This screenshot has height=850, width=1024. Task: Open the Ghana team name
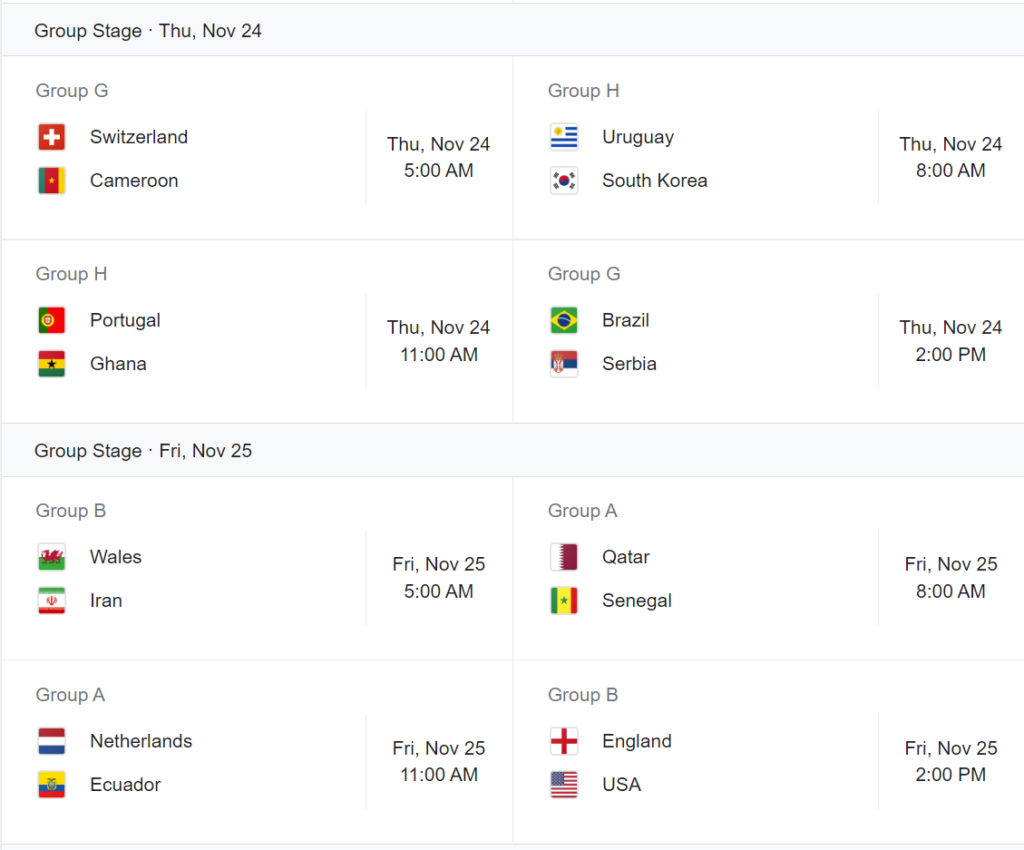click(118, 364)
